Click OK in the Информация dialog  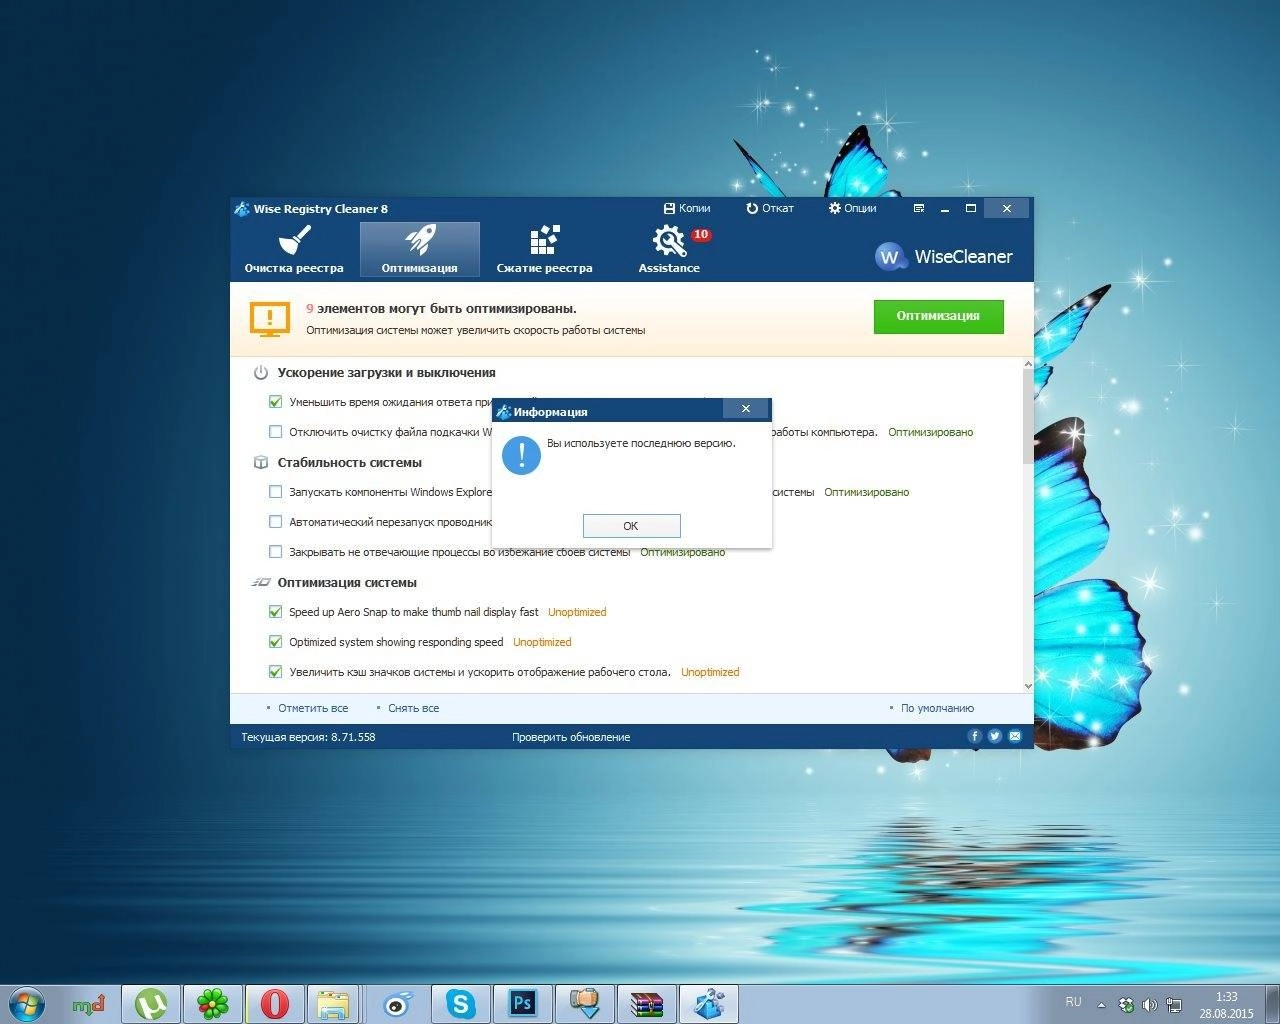tap(631, 526)
